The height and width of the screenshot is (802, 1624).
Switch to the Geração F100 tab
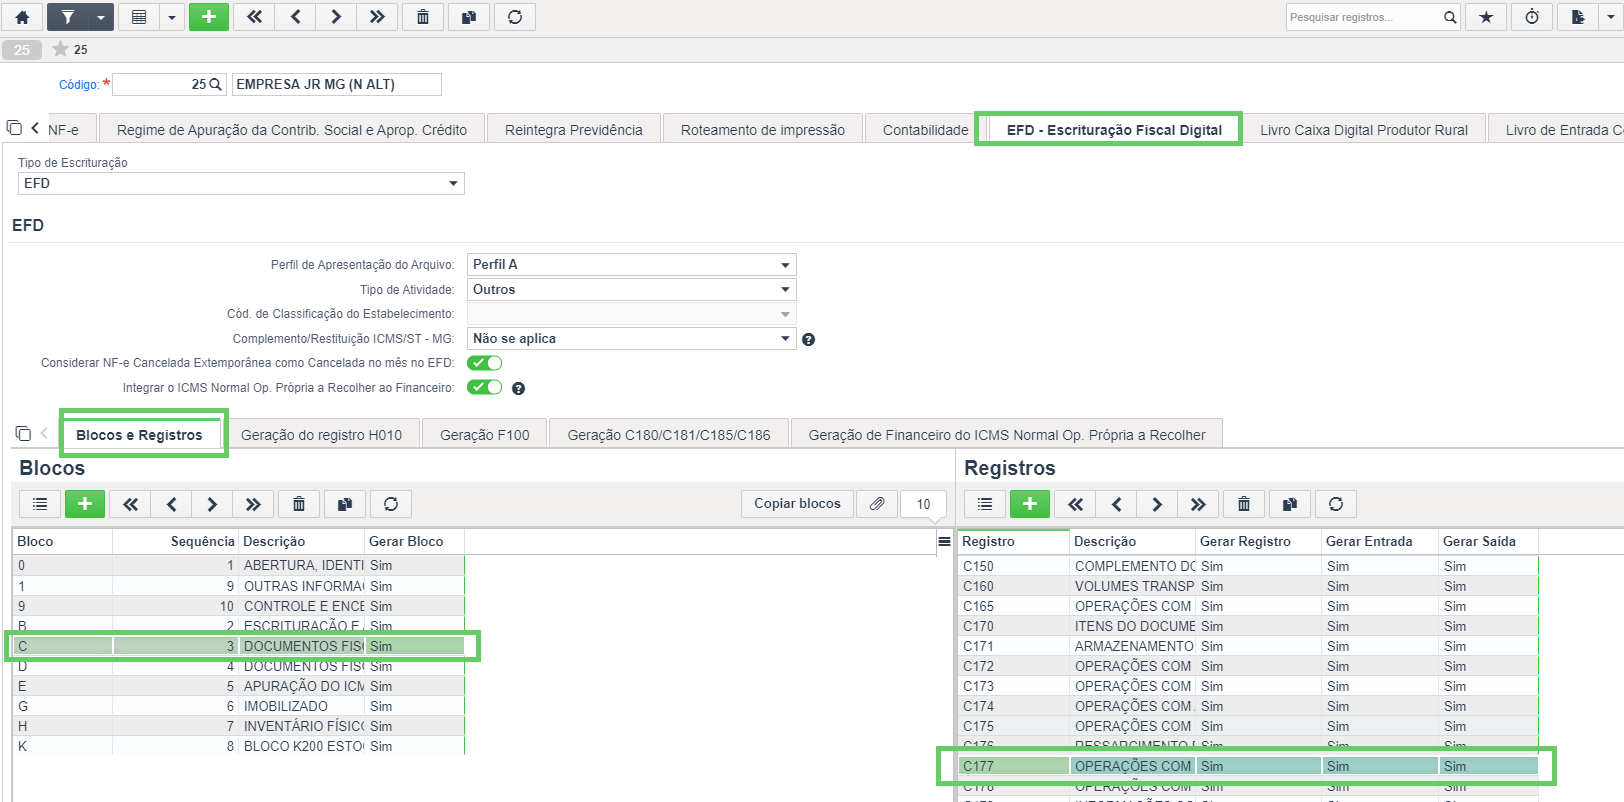point(485,435)
